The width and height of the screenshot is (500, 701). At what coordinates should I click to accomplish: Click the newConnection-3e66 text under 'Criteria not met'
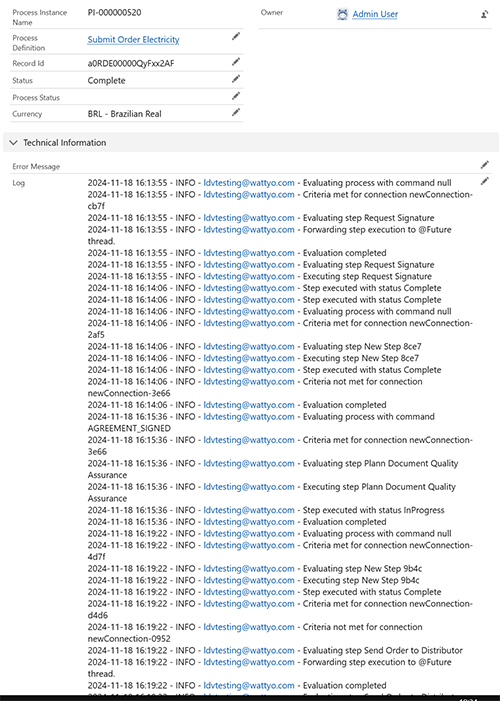click(x=129, y=393)
